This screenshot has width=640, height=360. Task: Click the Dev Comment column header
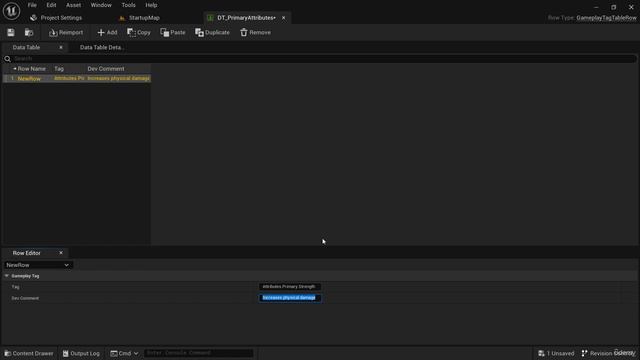click(x=106, y=69)
